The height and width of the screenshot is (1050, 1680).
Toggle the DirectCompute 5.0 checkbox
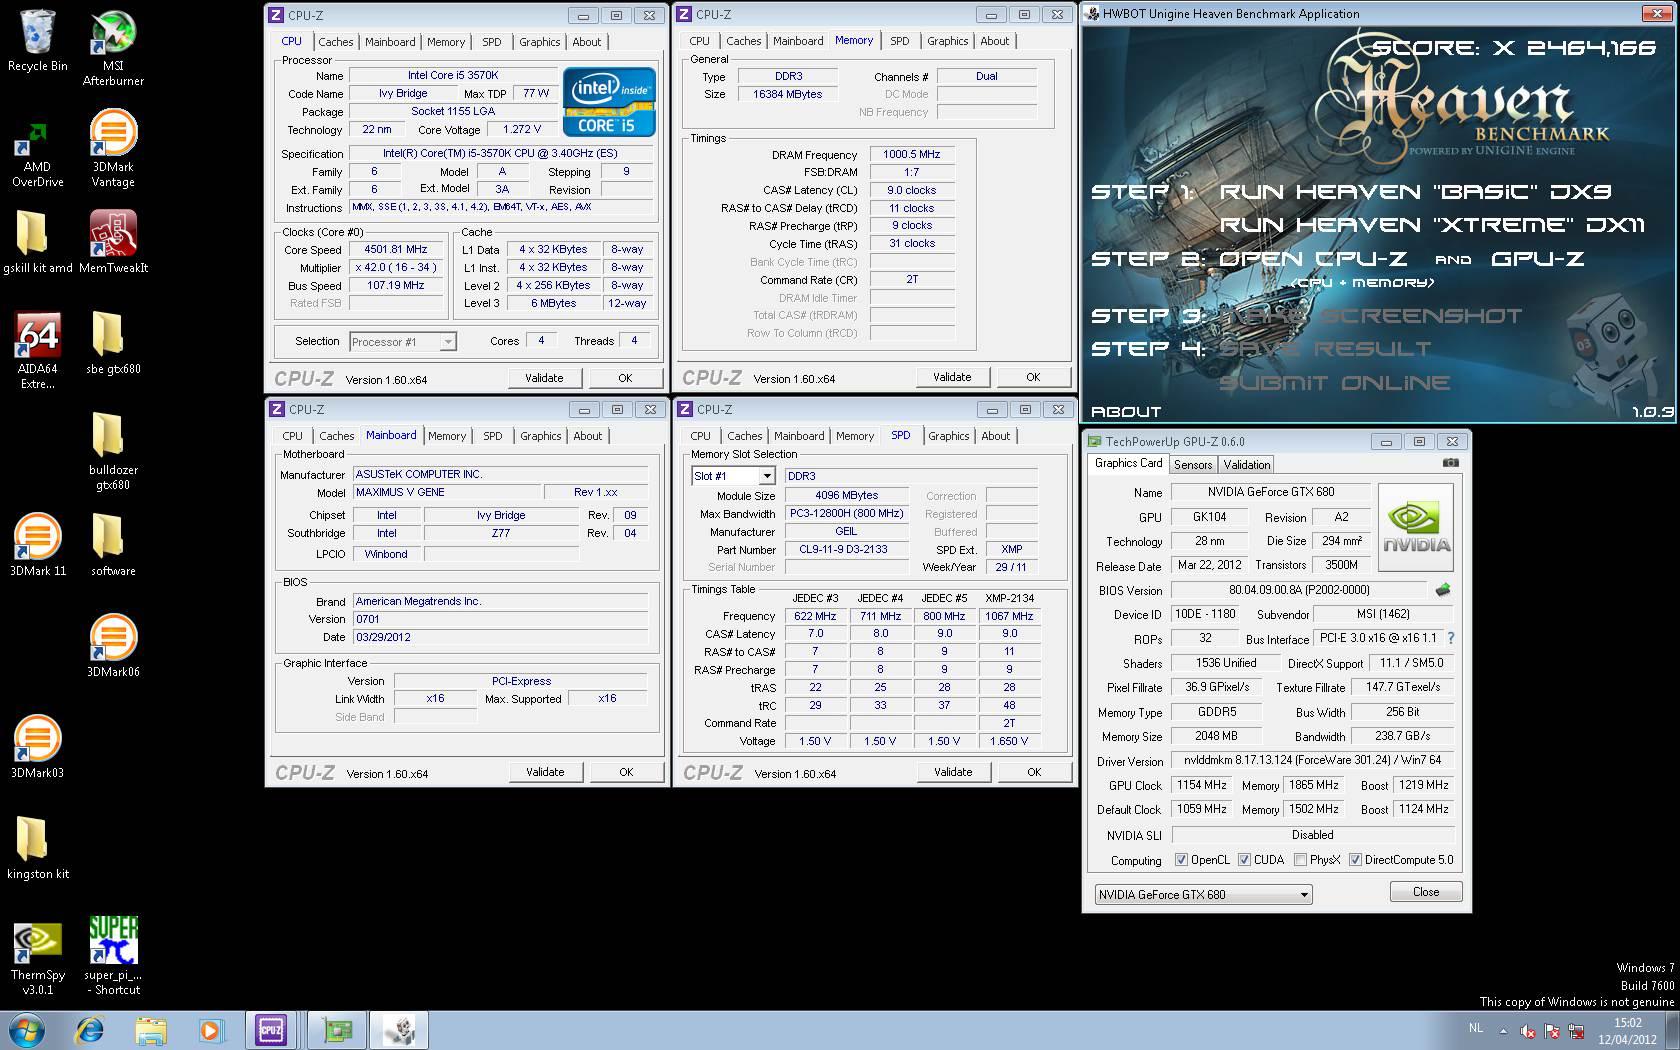point(1355,860)
